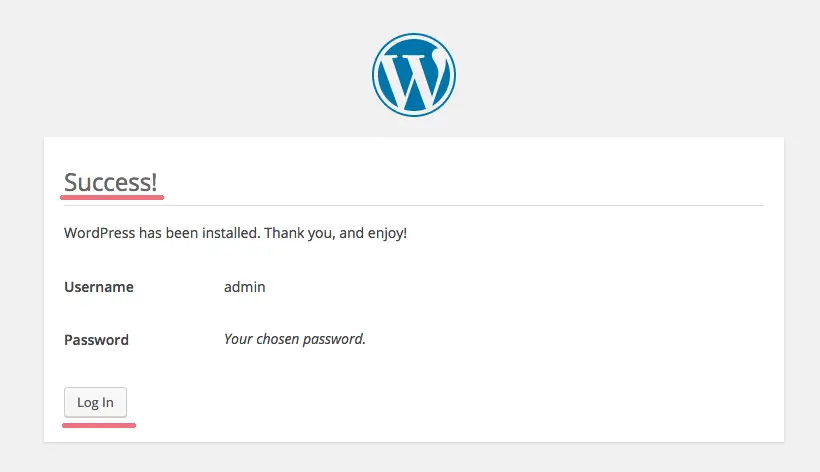Click the sentence 'WordPress has been installed.'
Image resolution: width=820 pixels, height=472 pixels.
point(162,233)
